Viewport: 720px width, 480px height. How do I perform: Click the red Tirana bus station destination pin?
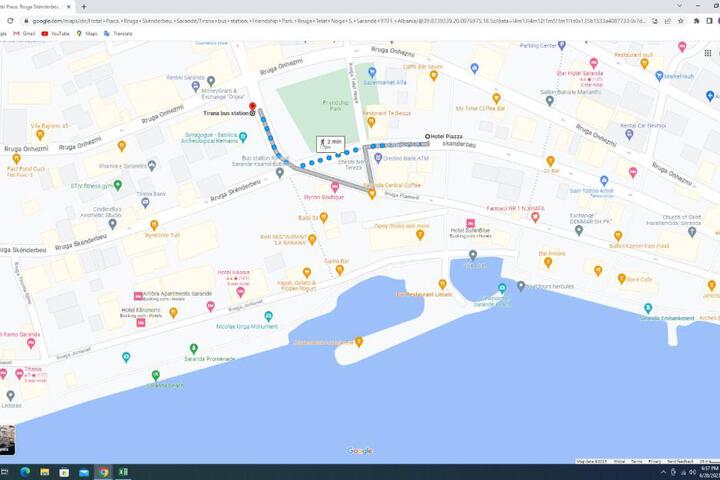click(x=252, y=107)
